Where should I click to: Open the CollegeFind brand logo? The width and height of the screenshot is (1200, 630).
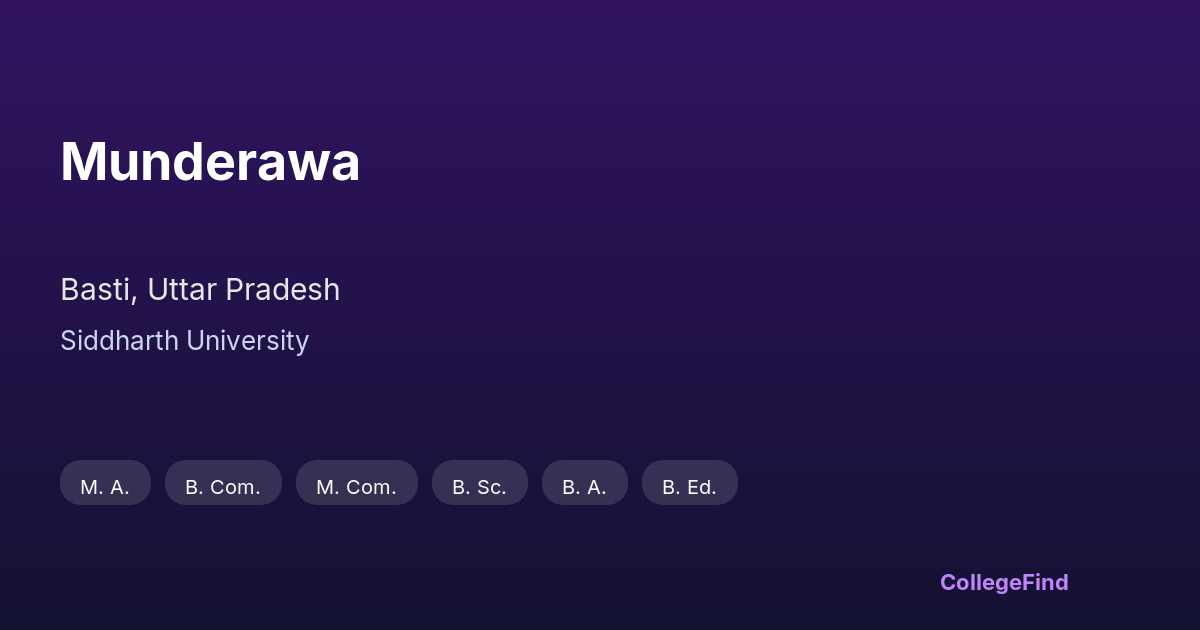[x=1003, y=582]
